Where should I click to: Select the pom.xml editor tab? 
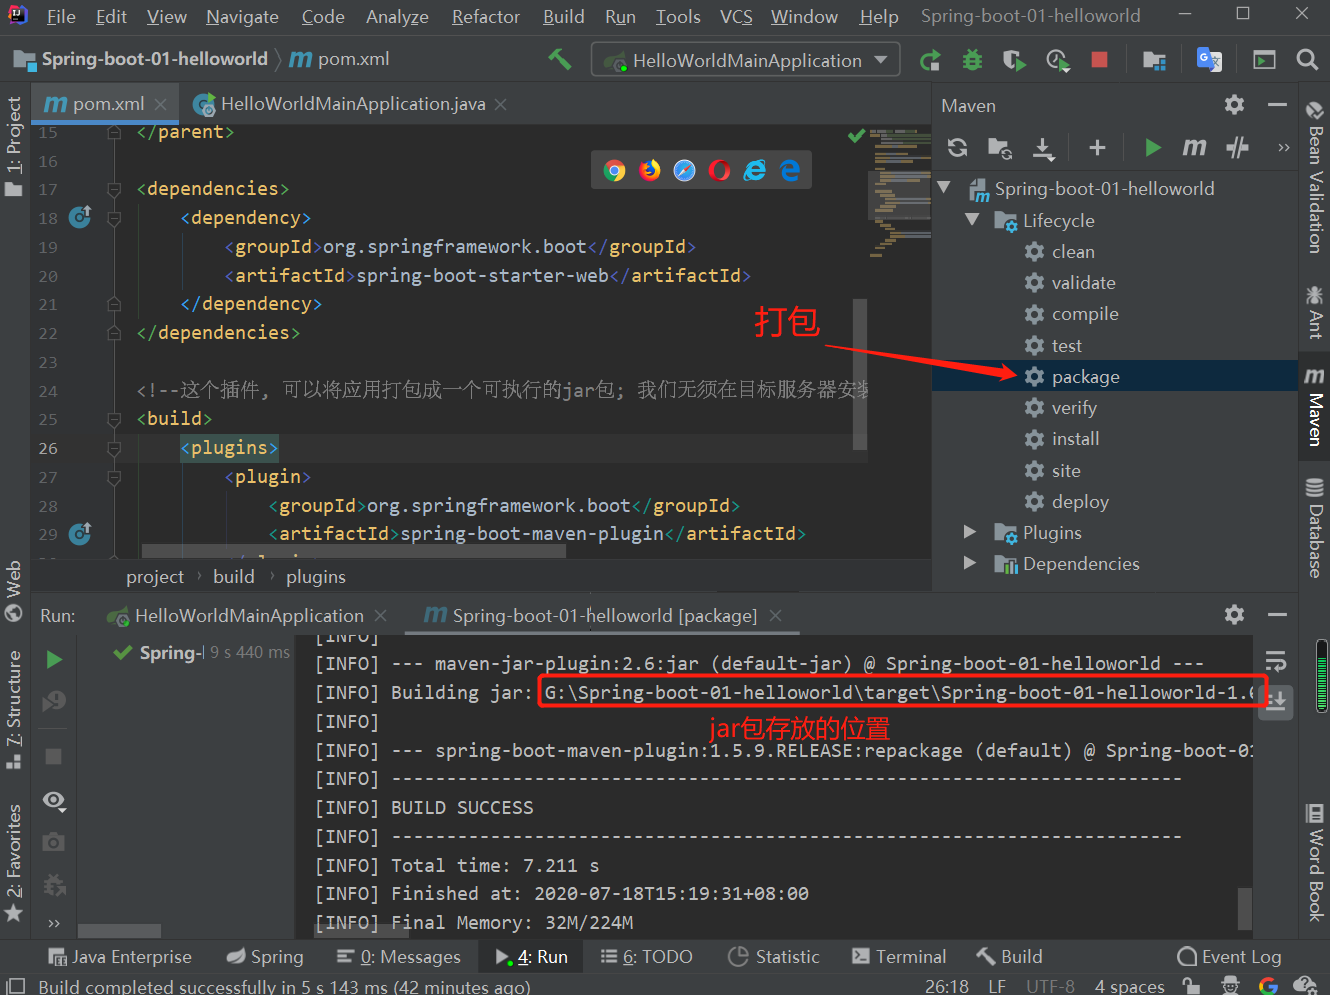[x=107, y=104]
